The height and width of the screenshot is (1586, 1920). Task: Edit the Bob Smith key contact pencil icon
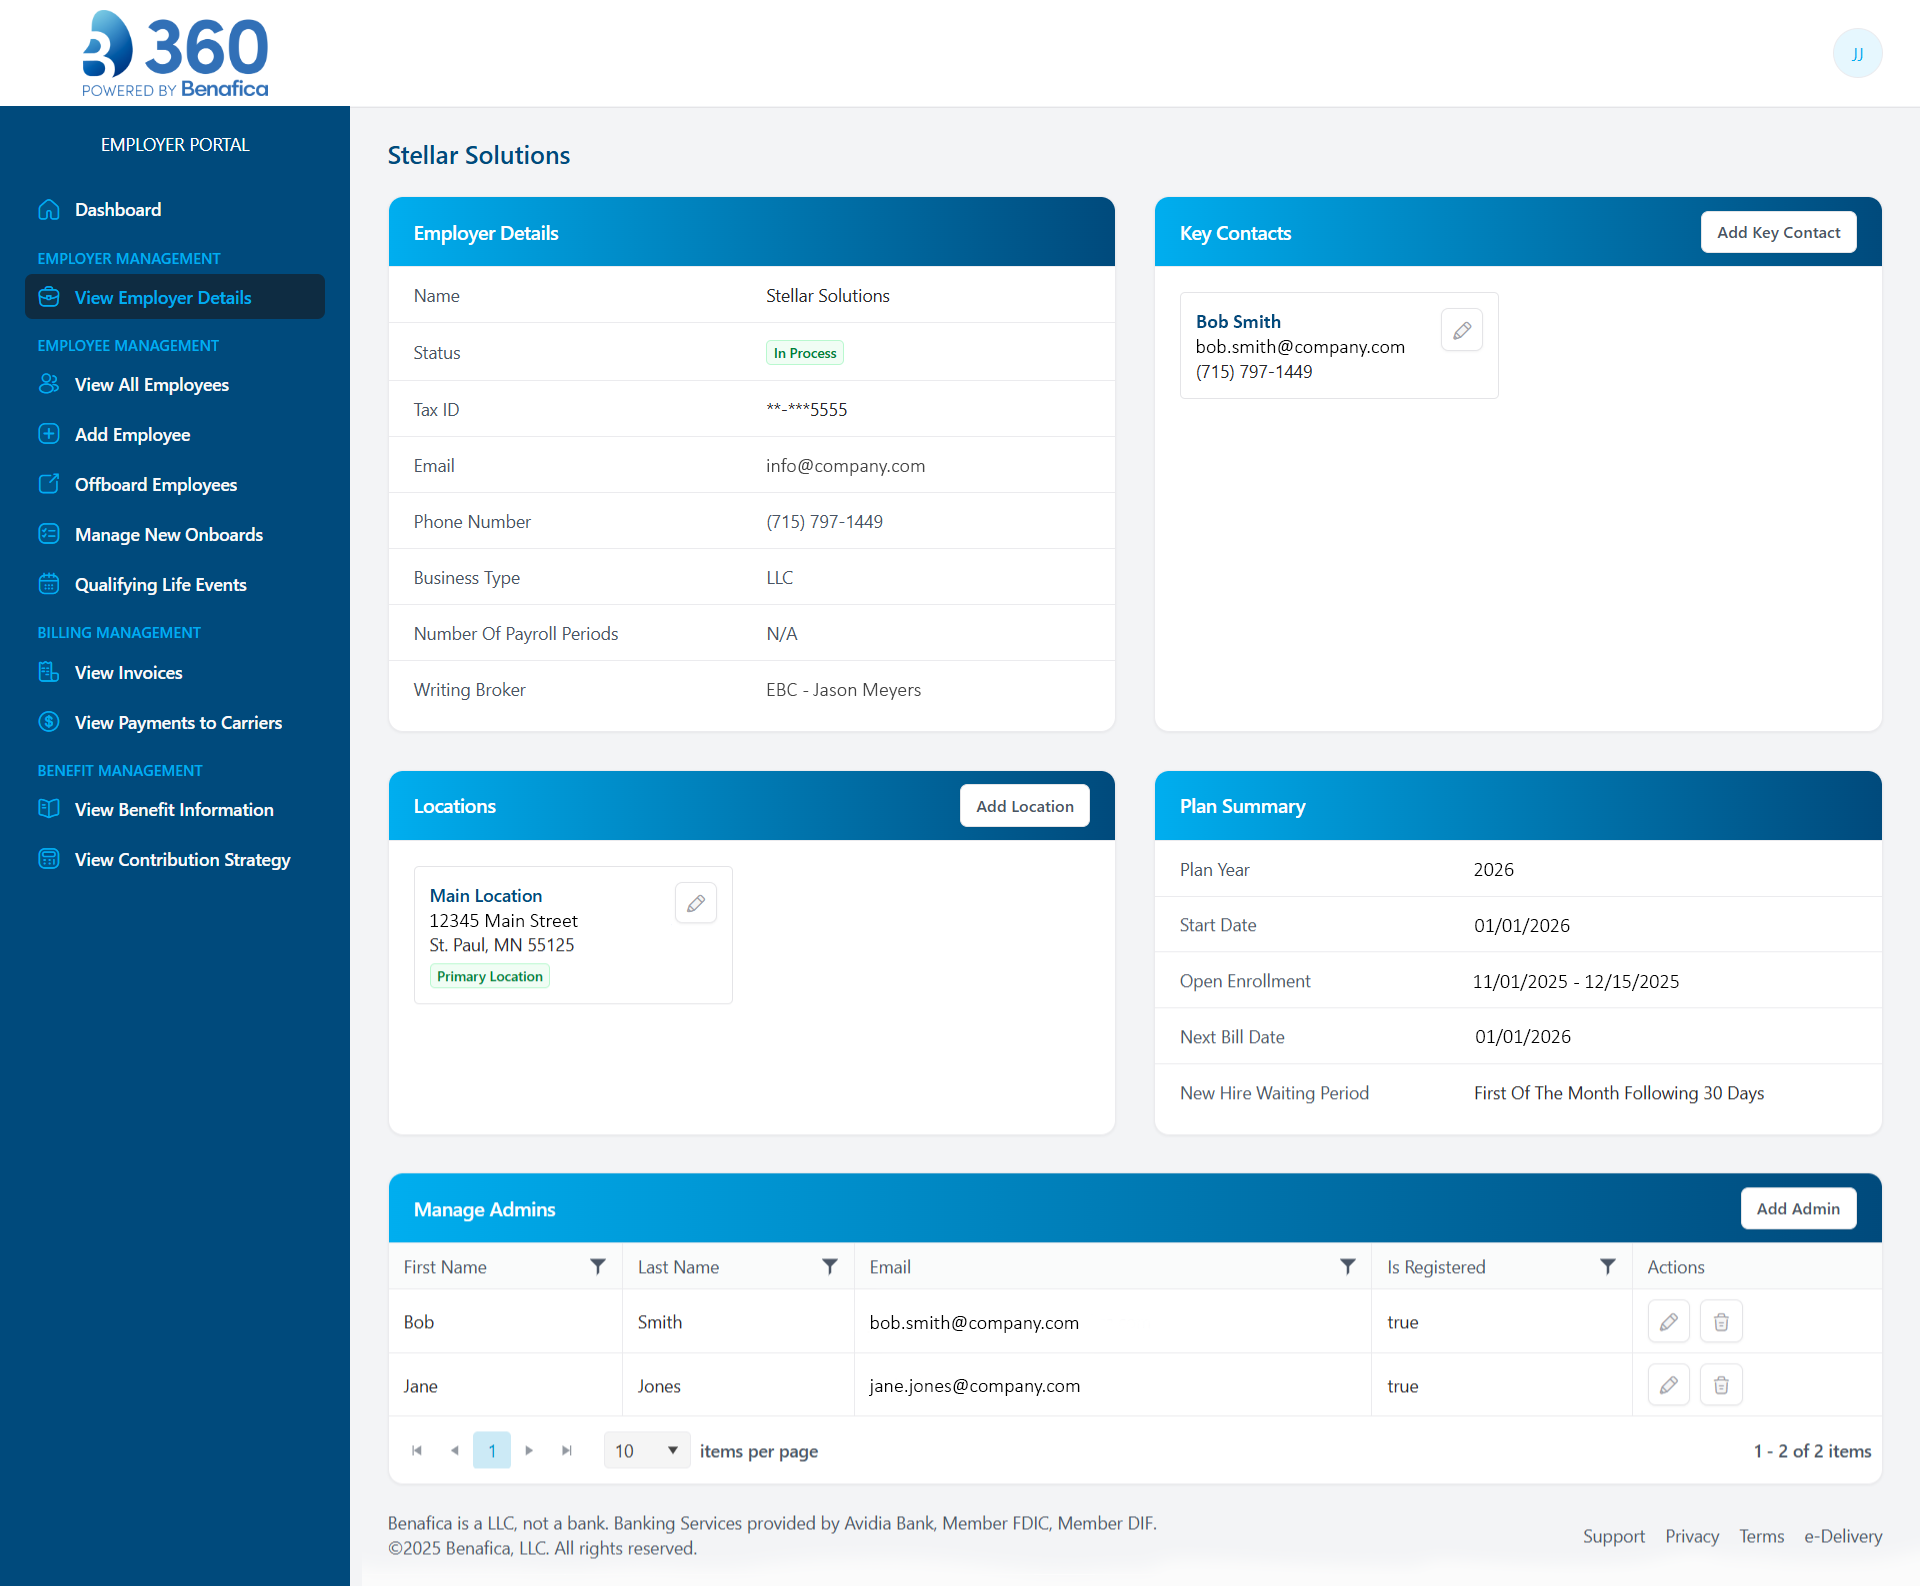click(x=1461, y=329)
